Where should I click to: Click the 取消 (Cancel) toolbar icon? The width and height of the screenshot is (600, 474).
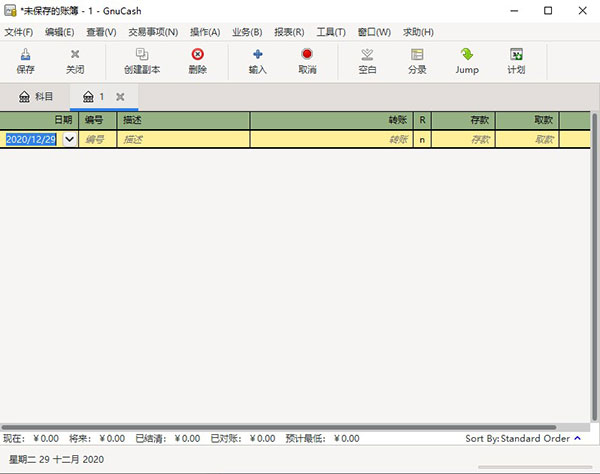(x=307, y=56)
